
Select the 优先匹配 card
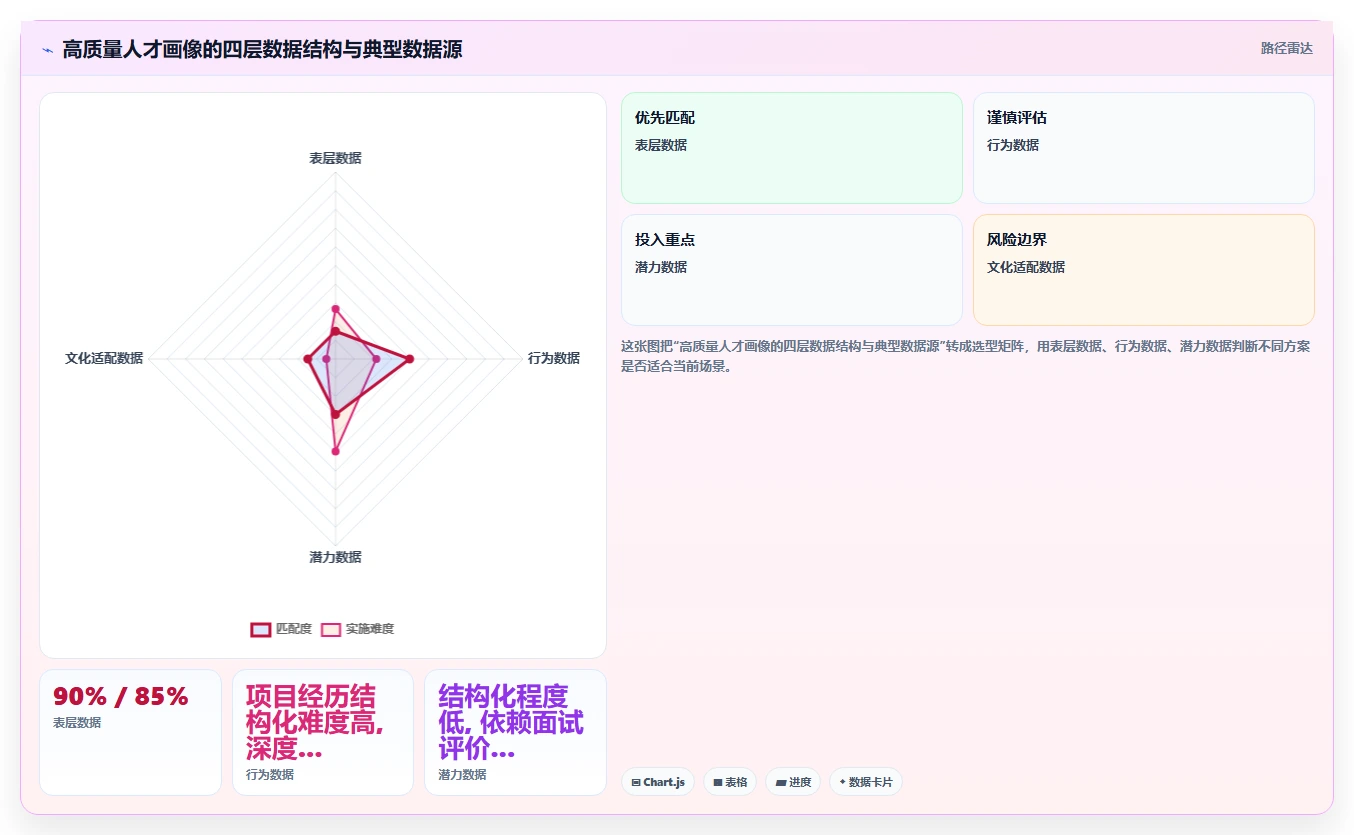point(792,148)
